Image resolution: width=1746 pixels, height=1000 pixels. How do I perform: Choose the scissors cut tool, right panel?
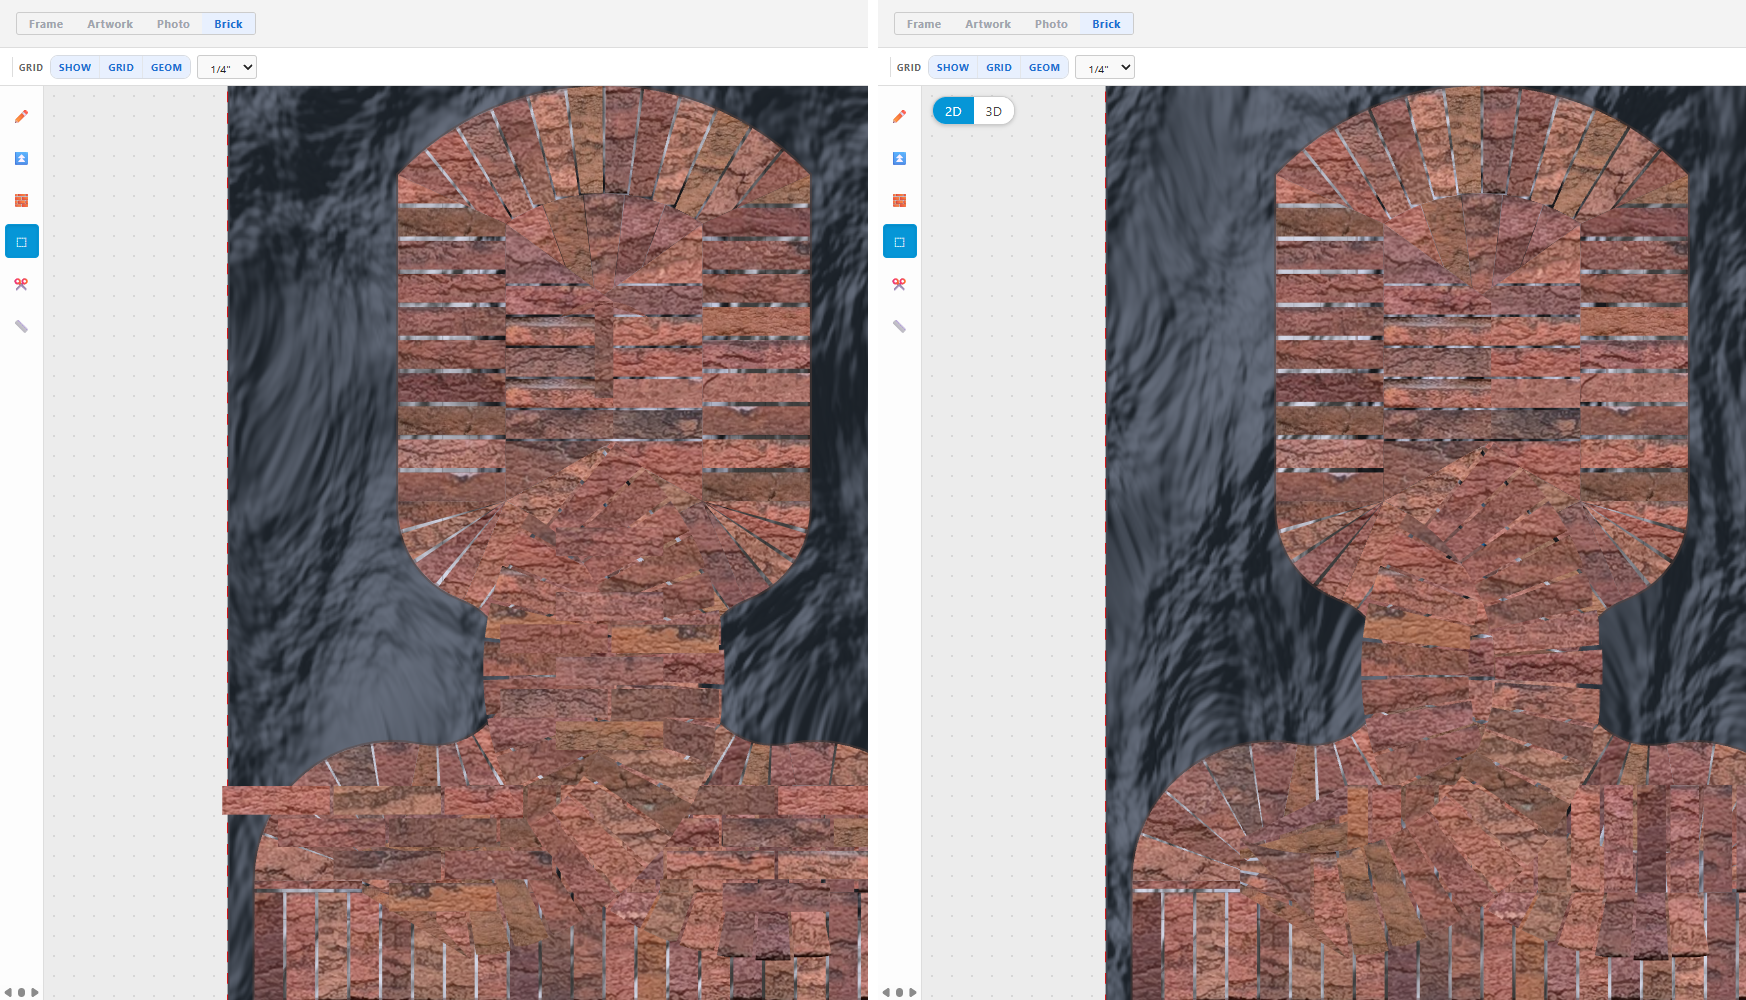899,284
